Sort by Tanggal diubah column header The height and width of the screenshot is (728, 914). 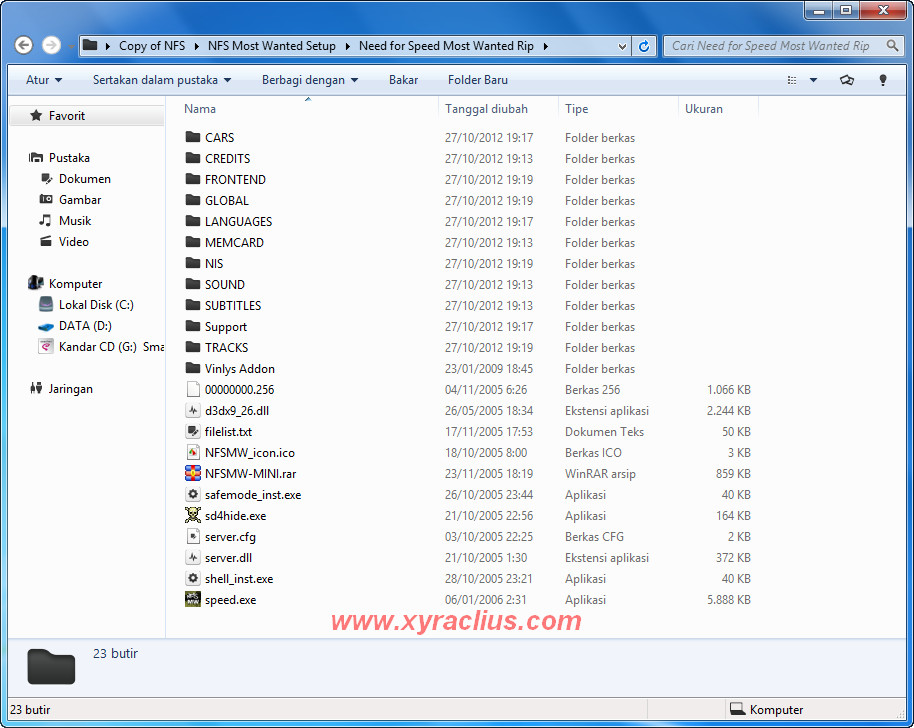point(486,109)
